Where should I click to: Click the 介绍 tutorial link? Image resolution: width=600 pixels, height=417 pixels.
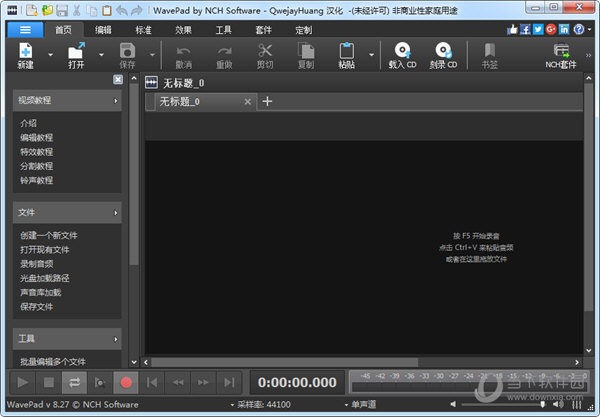tap(28, 123)
